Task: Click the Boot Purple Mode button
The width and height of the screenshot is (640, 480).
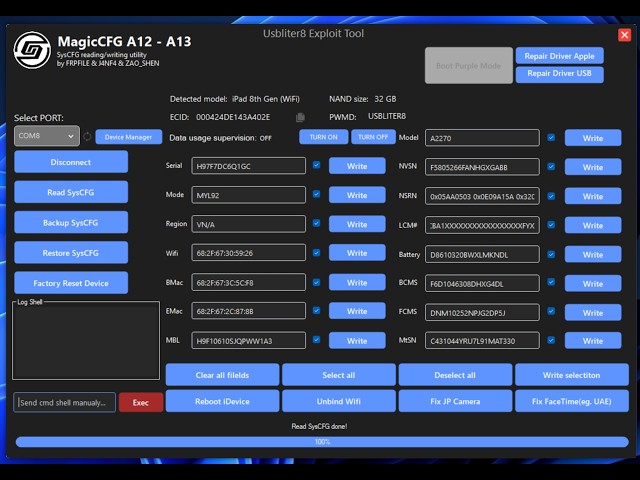Action: point(469,65)
